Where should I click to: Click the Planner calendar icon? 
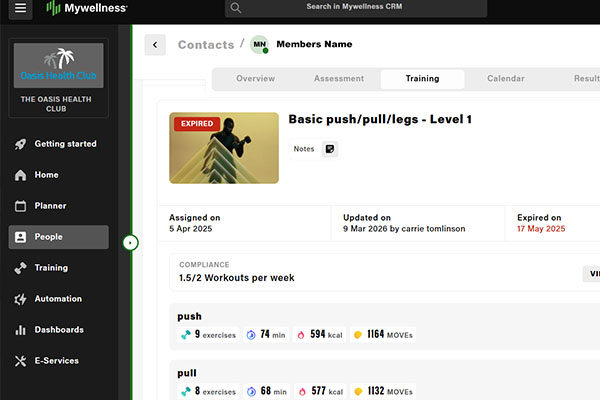tap(21, 206)
